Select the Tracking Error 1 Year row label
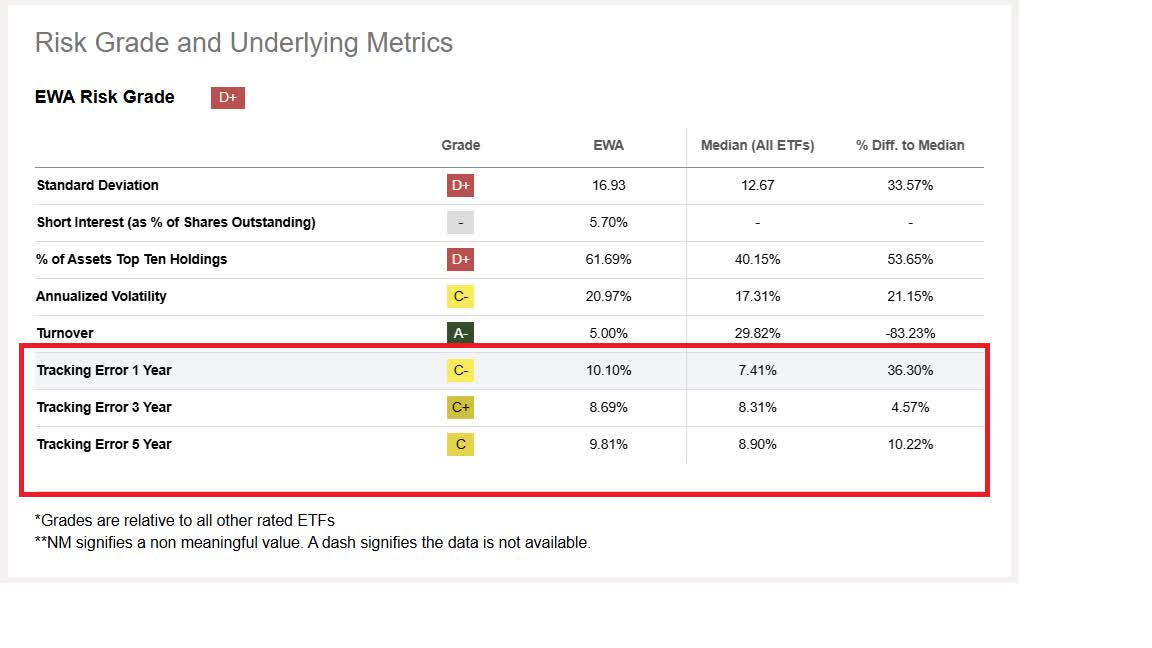The height and width of the screenshot is (648, 1152). (104, 370)
